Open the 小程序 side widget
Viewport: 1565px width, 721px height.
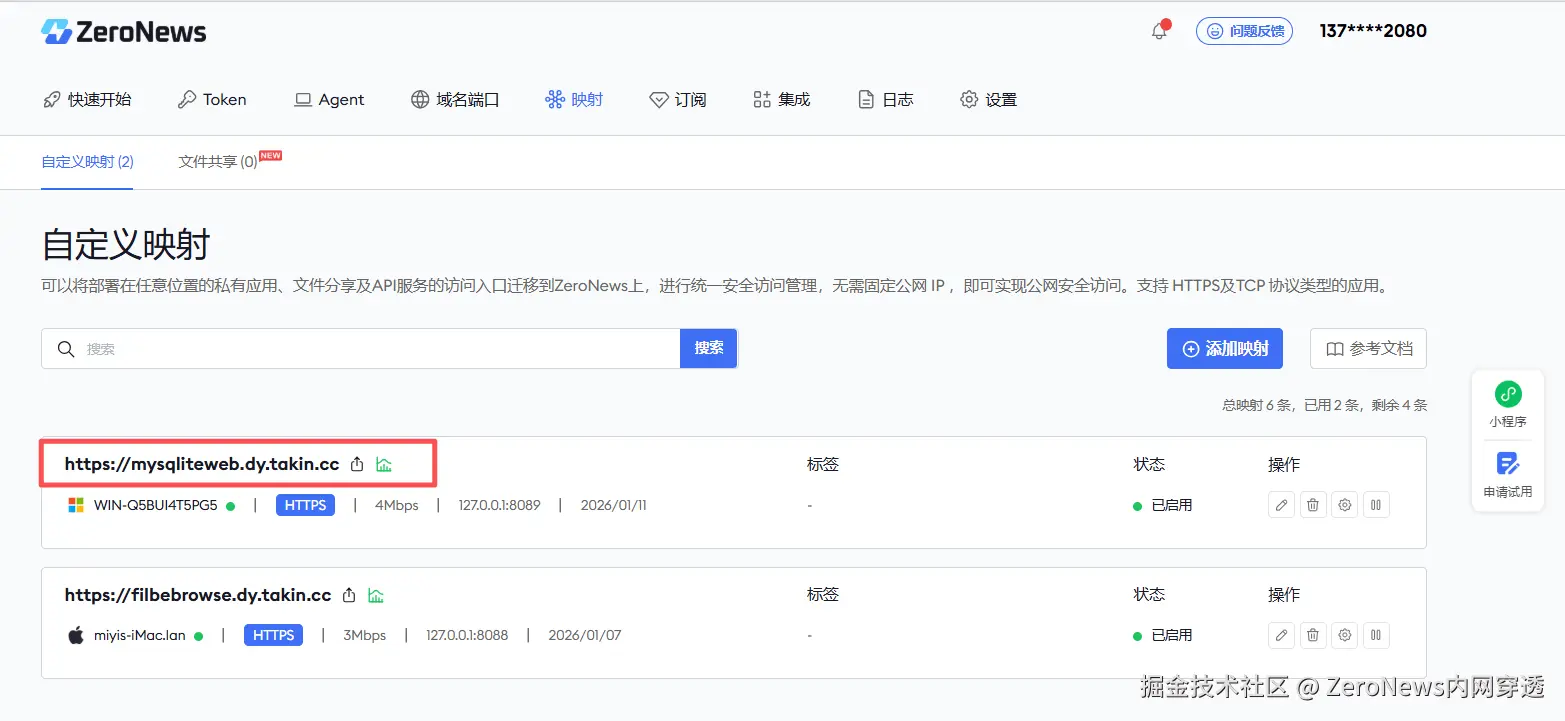point(1508,405)
